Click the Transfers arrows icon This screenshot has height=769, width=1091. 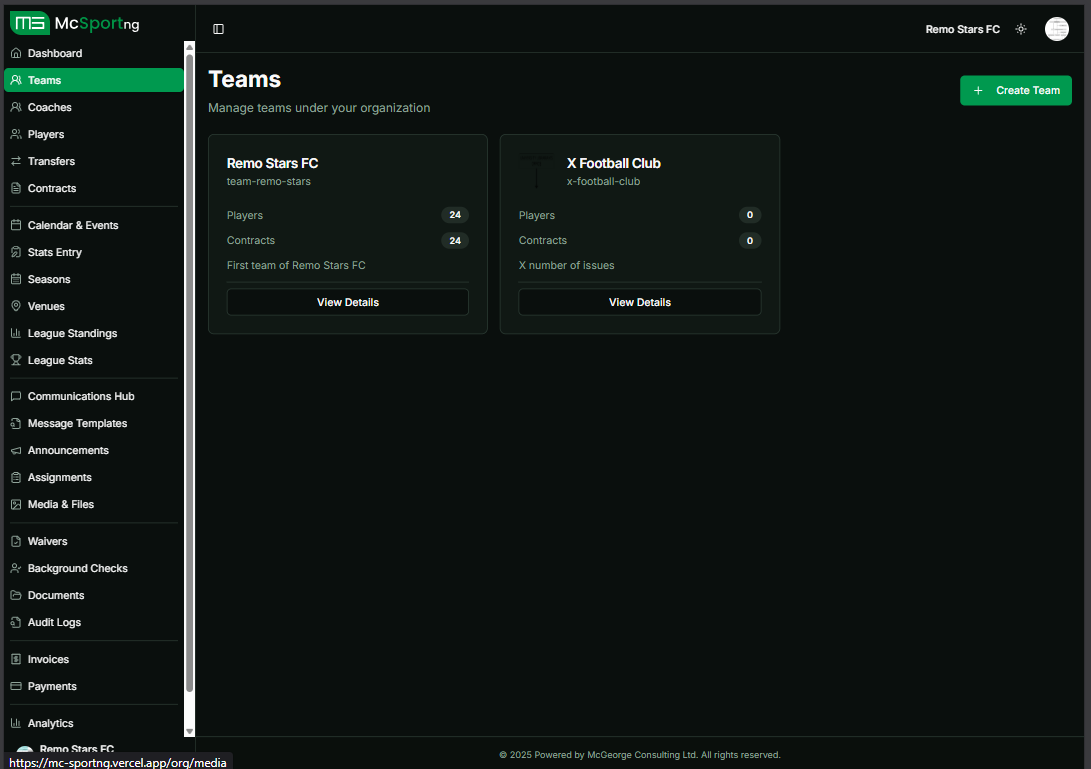pos(16,161)
